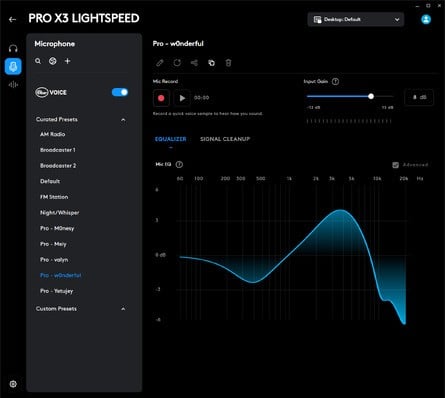
Task: Switch to the EQUALIZER tab
Action: pyautogui.click(x=170, y=139)
